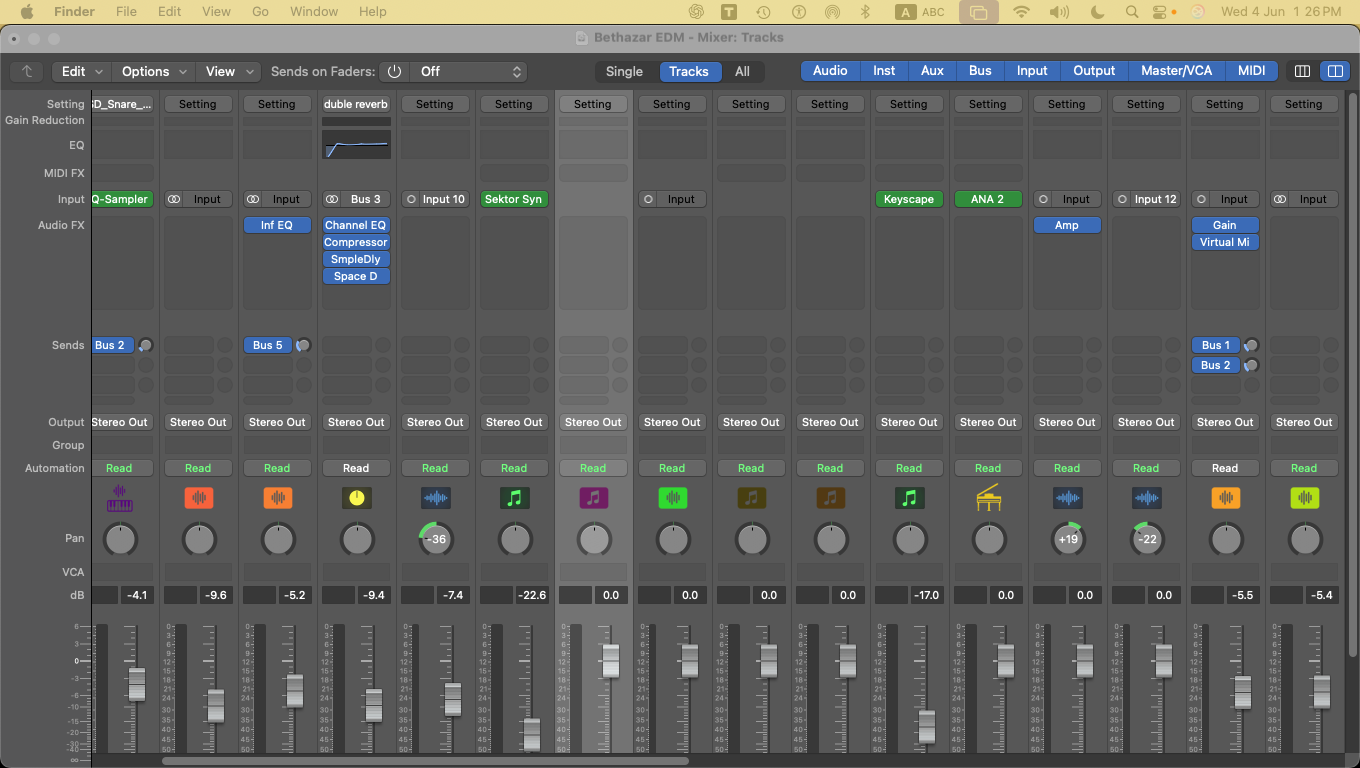Toggle the Inst channel filter
Image resolution: width=1360 pixels, height=768 pixels.
click(884, 71)
